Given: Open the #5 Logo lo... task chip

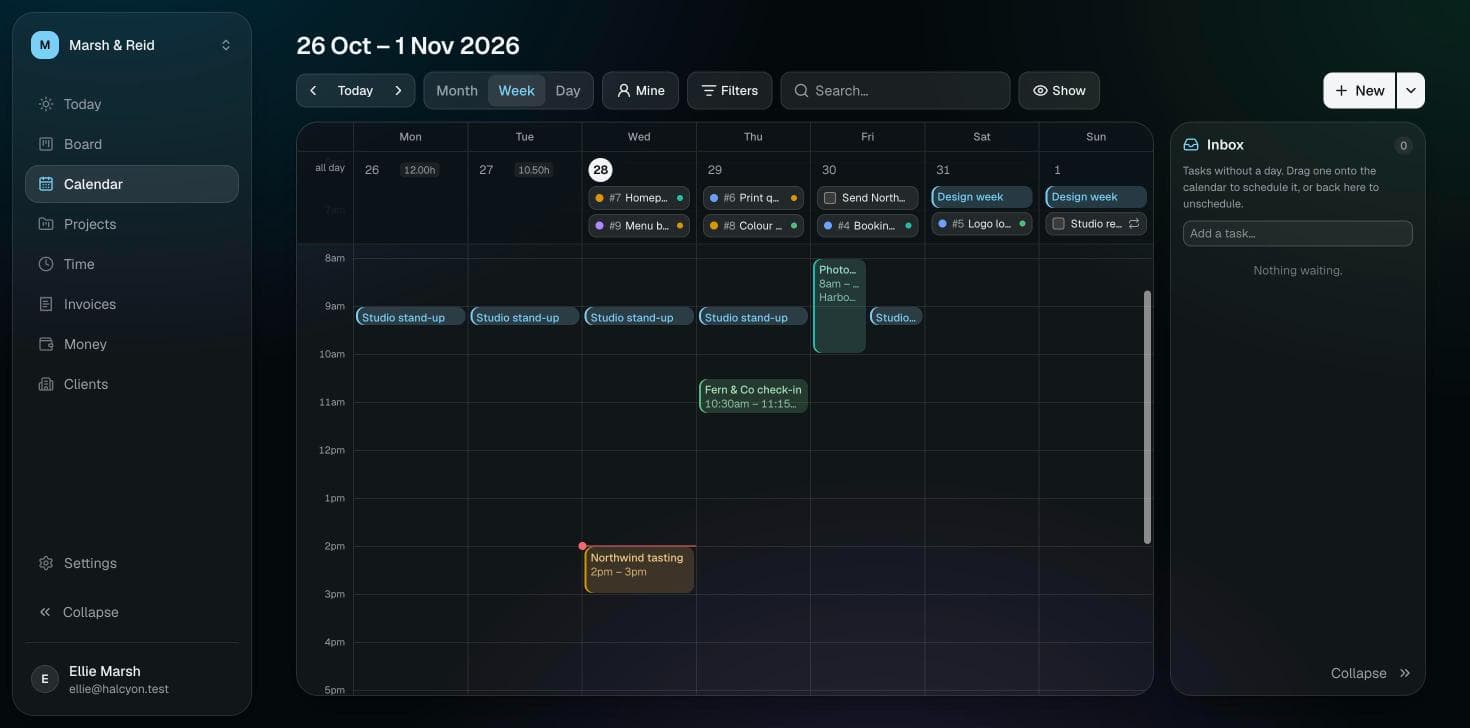Looking at the screenshot, I should [981, 224].
